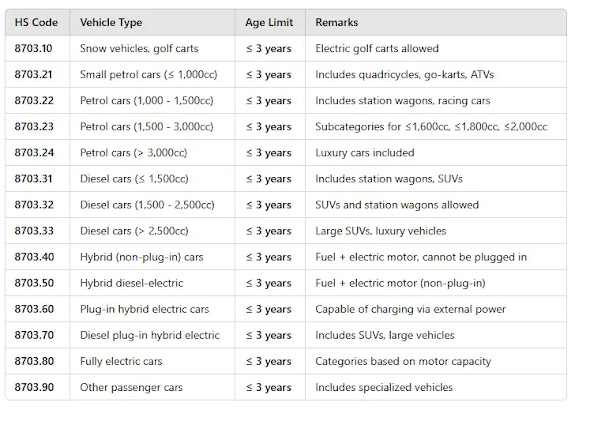Viewport: 590px width, 421px height.
Task: Click the Subcategories for ≤1,600cc remark
Action: coord(431,127)
